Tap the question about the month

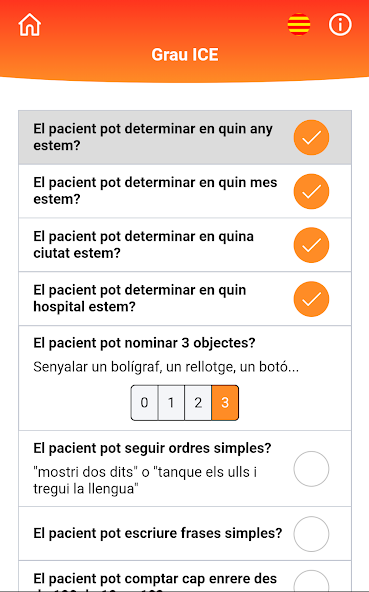pos(155,191)
